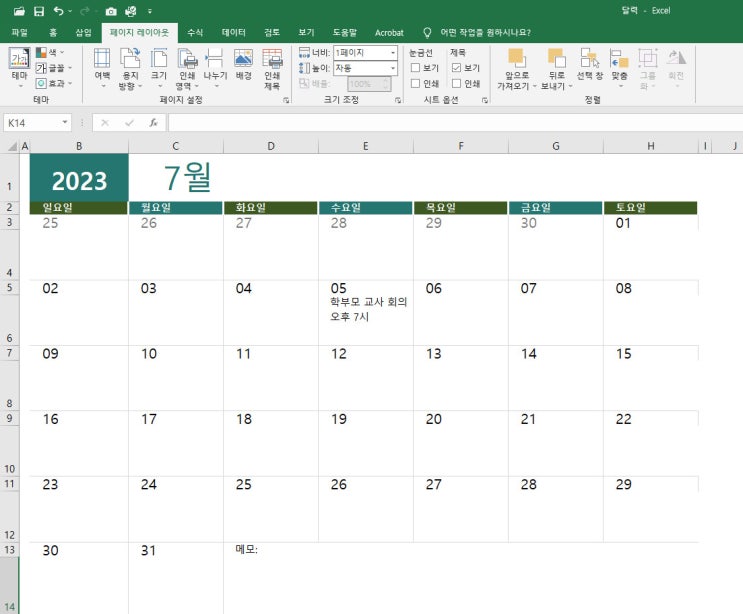Screen dimensions: 743x614
Task: Select the 학부모 교사 회의 note cell
Action: [365, 319]
